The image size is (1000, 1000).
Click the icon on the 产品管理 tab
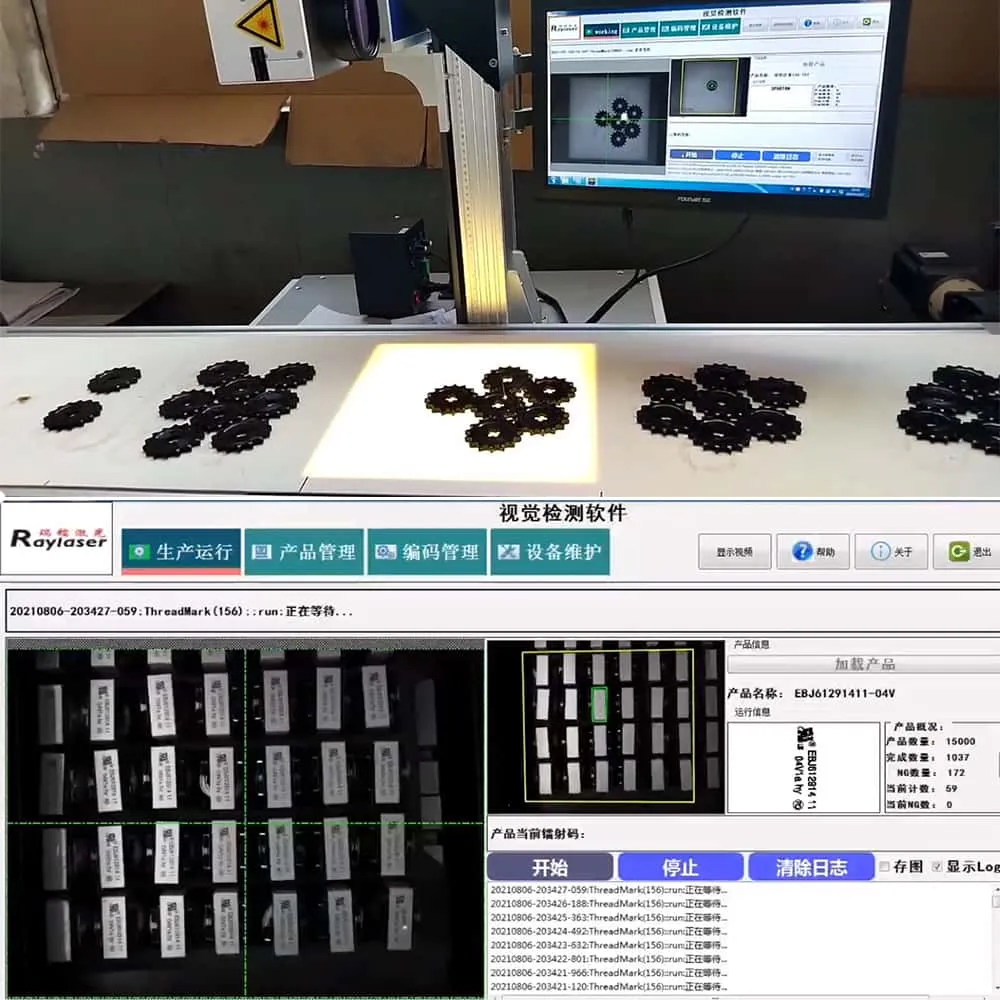[262, 552]
